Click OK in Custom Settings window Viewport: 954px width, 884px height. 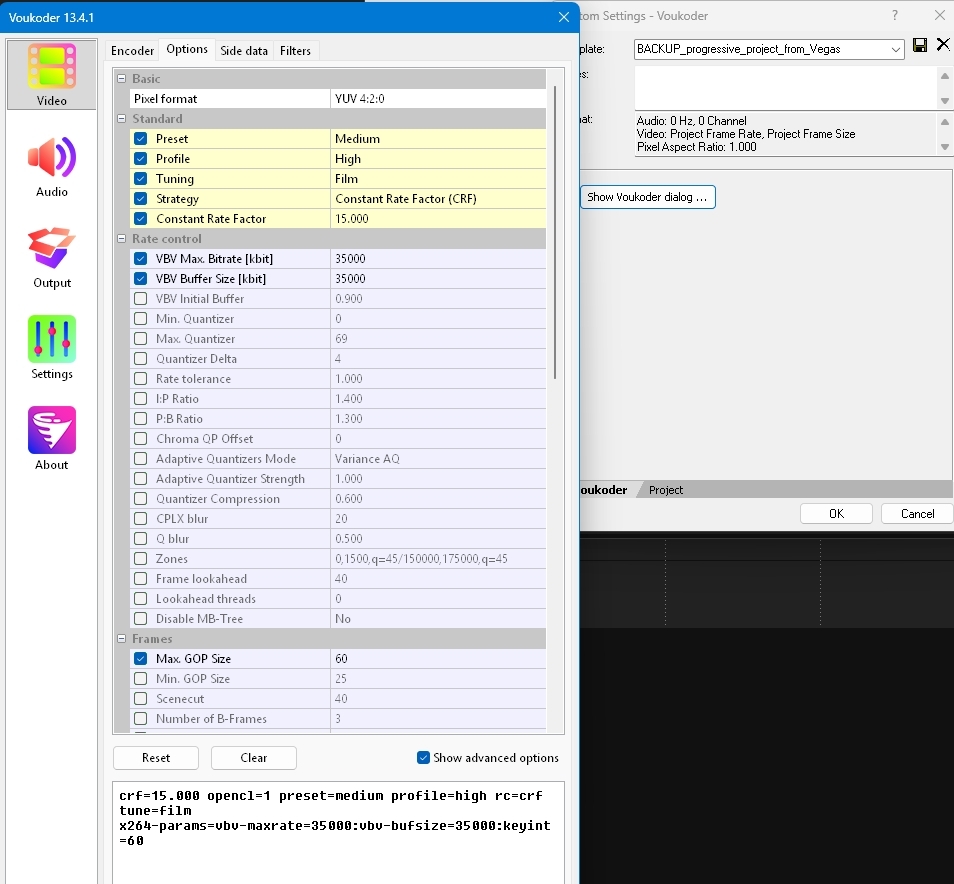click(836, 513)
